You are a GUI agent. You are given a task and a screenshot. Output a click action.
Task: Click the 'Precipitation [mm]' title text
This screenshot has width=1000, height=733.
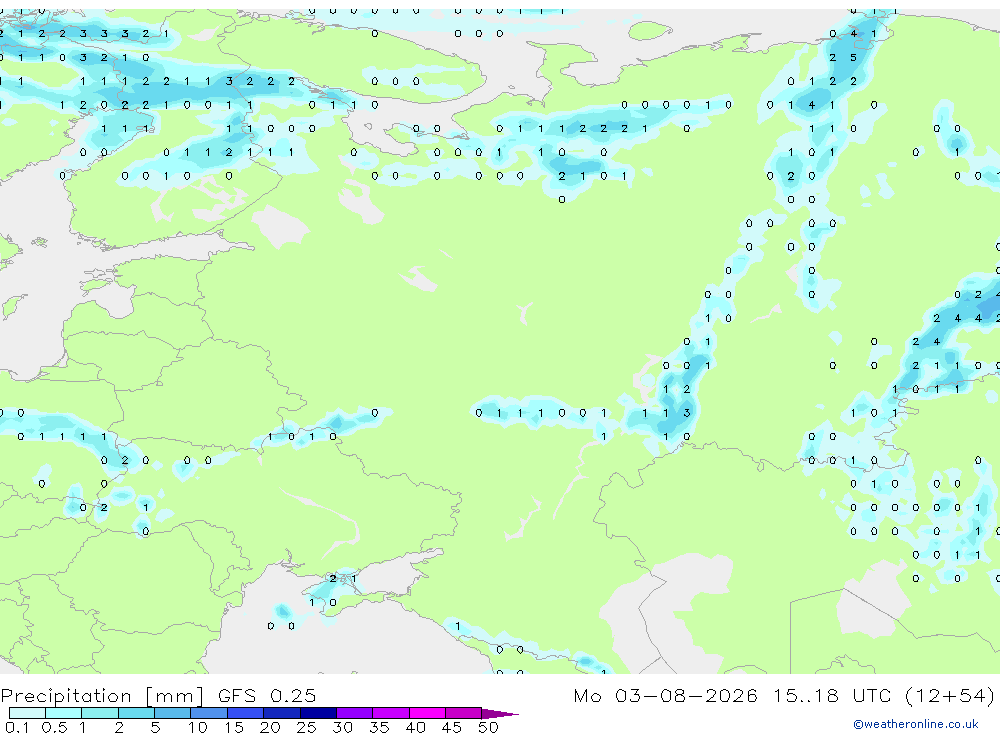(103, 696)
